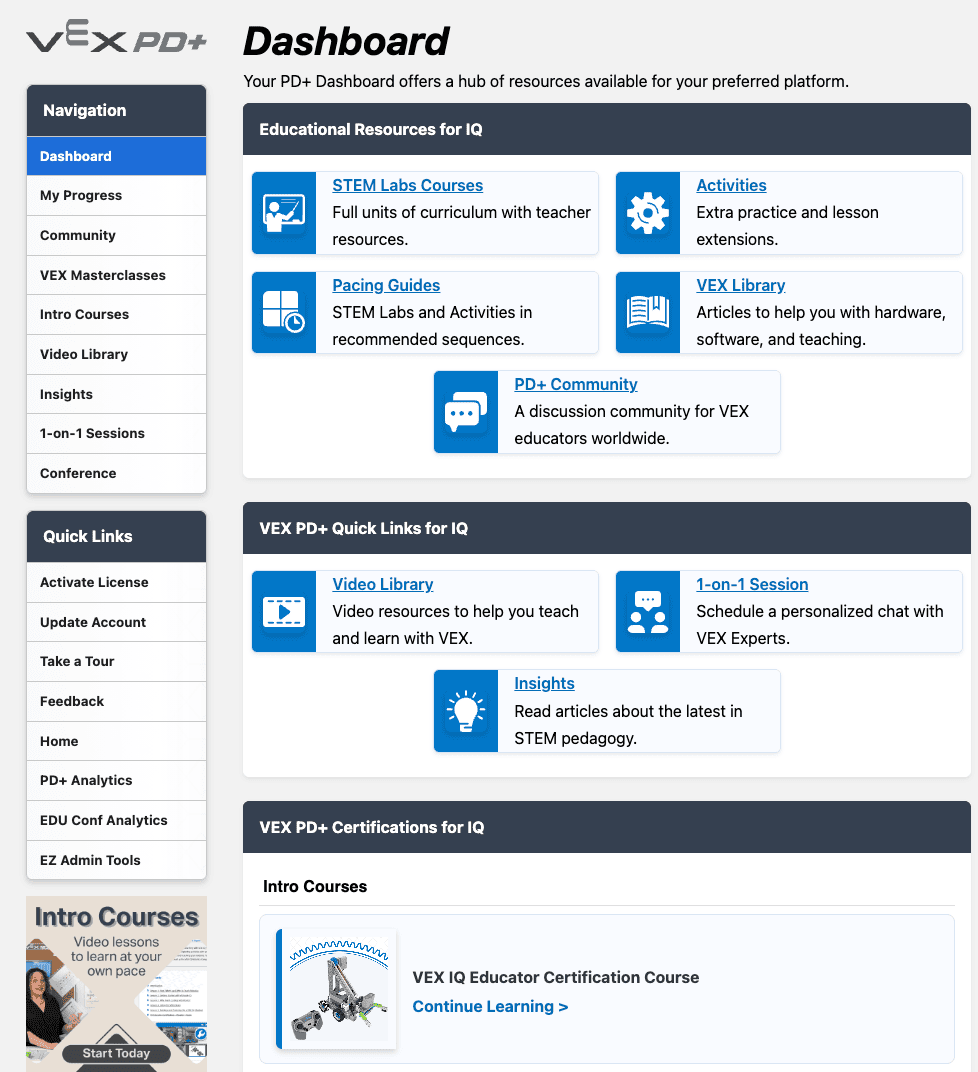Click the Pacing Guides icon

(x=284, y=312)
